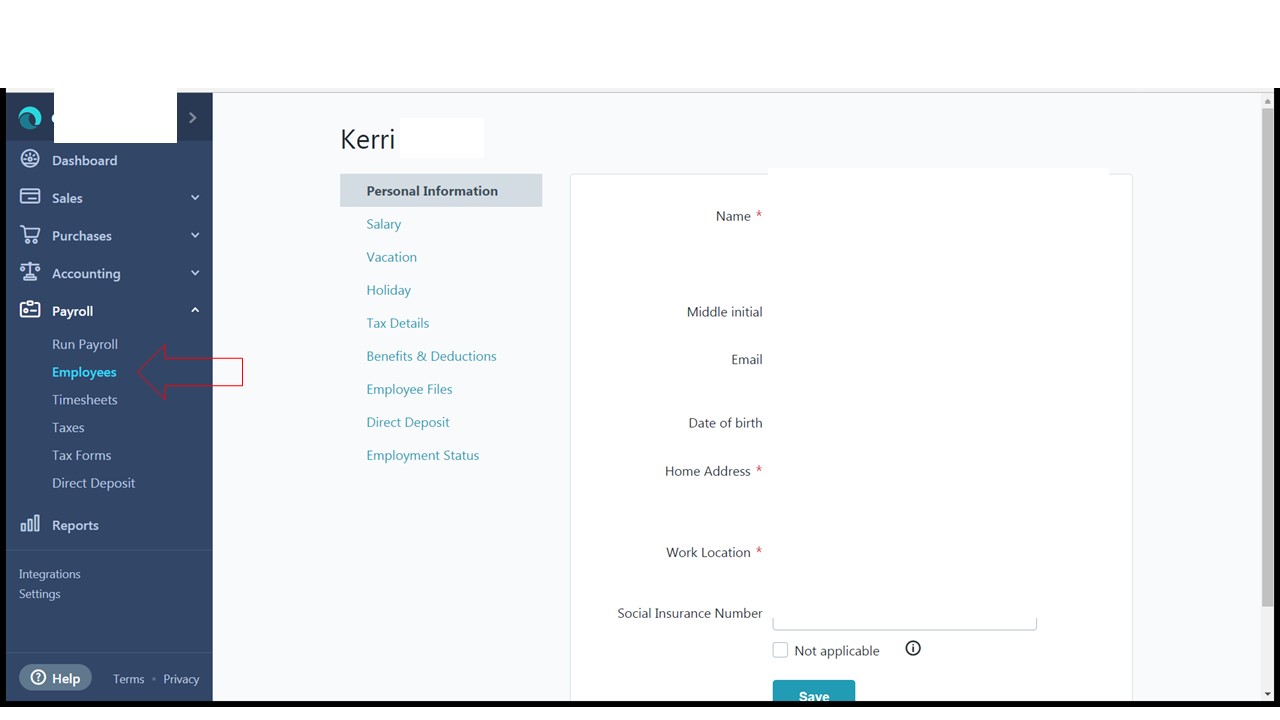Click the Payroll badge icon
The image size is (1280, 720).
pyautogui.click(x=30, y=310)
